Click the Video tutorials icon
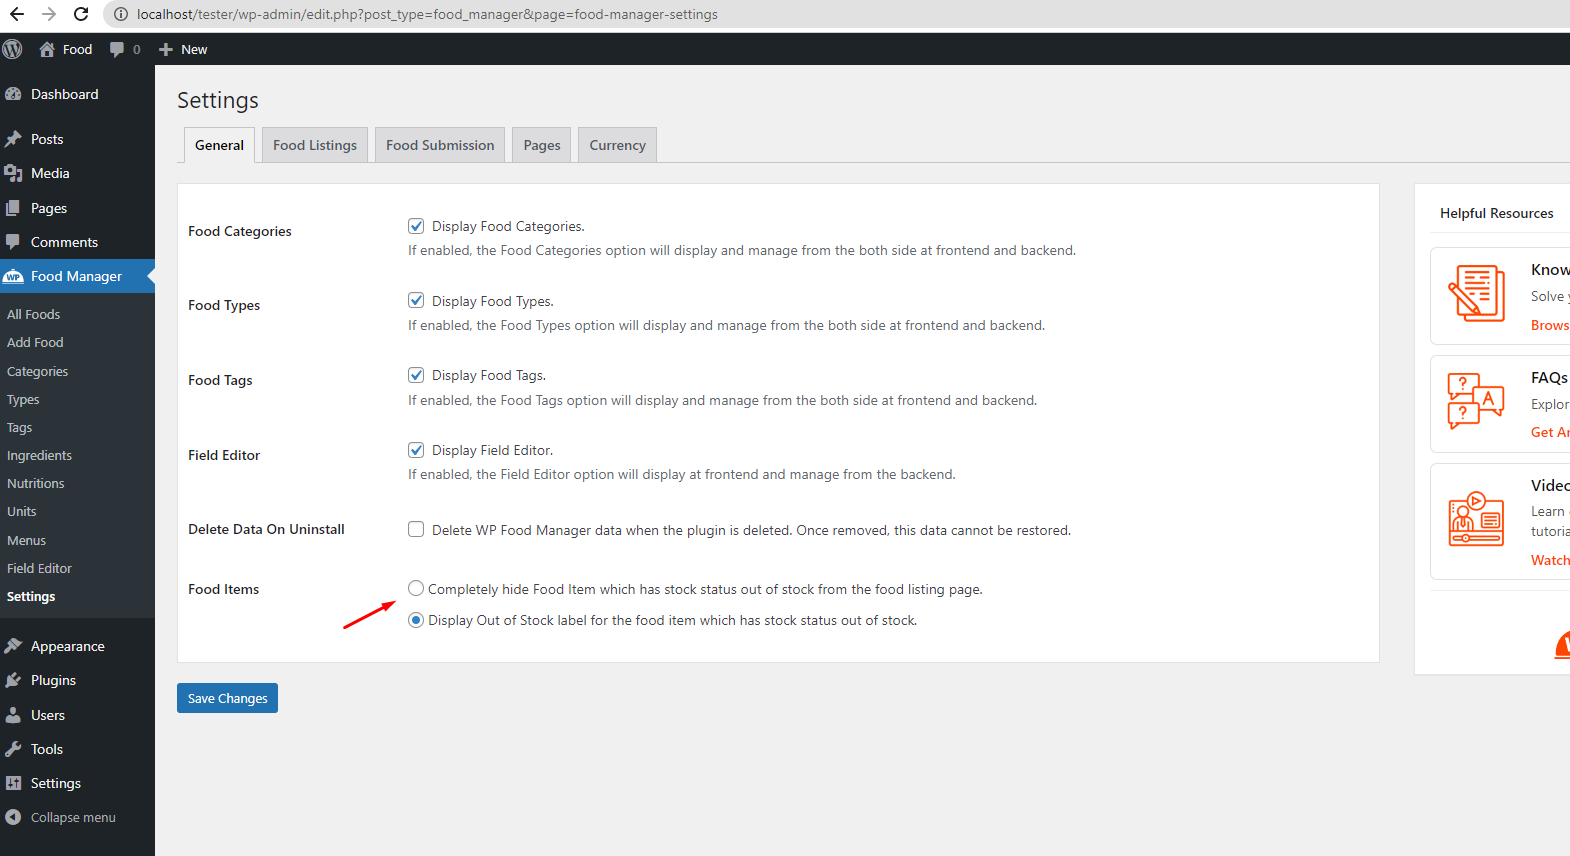The width and height of the screenshot is (1570, 856). tap(1477, 517)
